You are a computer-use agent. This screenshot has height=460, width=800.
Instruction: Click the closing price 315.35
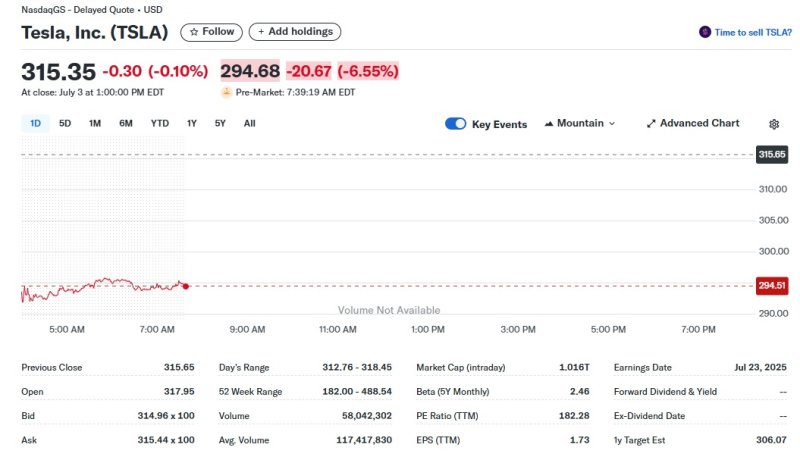click(58, 72)
